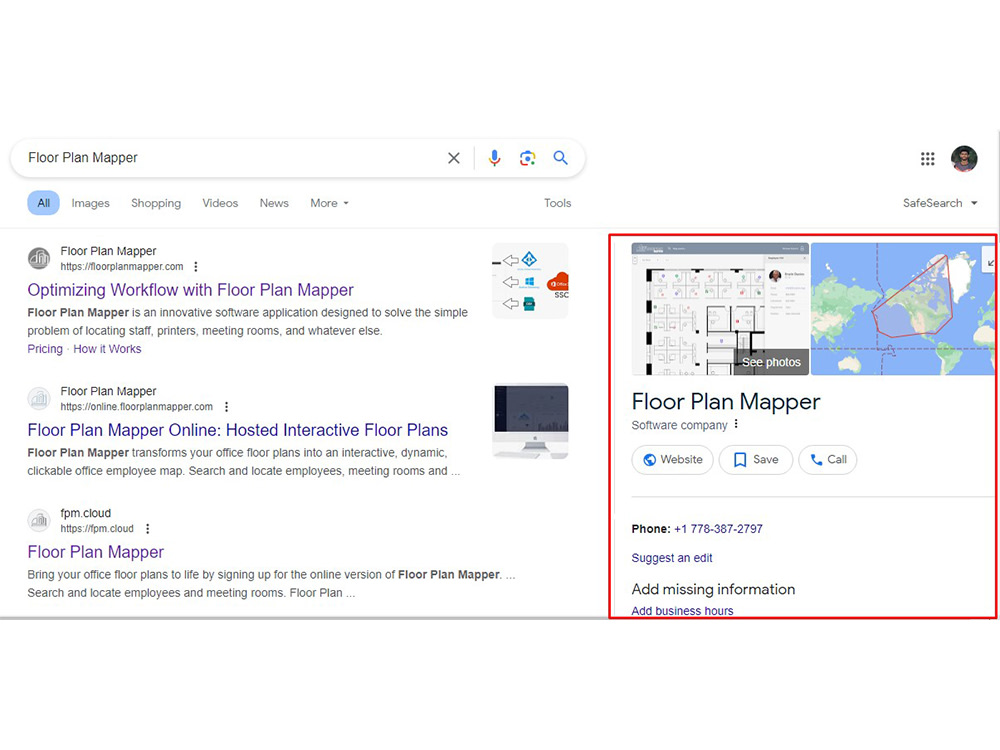Click favicon of the online.floorplanmapper.com result

[x=39, y=399]
